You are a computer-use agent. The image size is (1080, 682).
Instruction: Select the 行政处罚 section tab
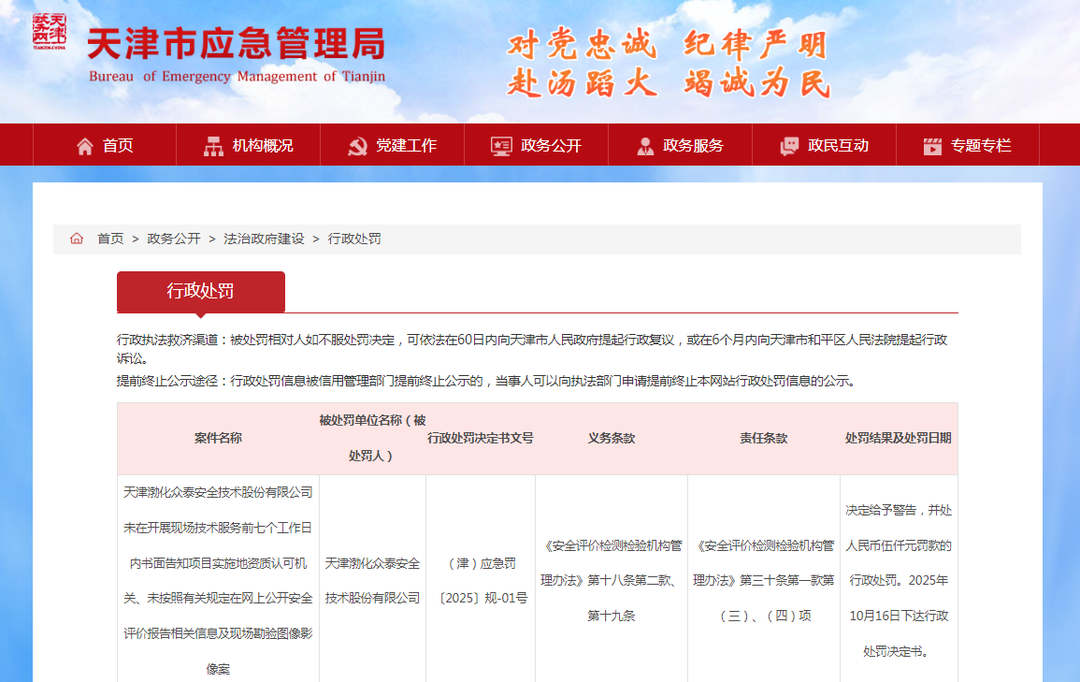201,291
